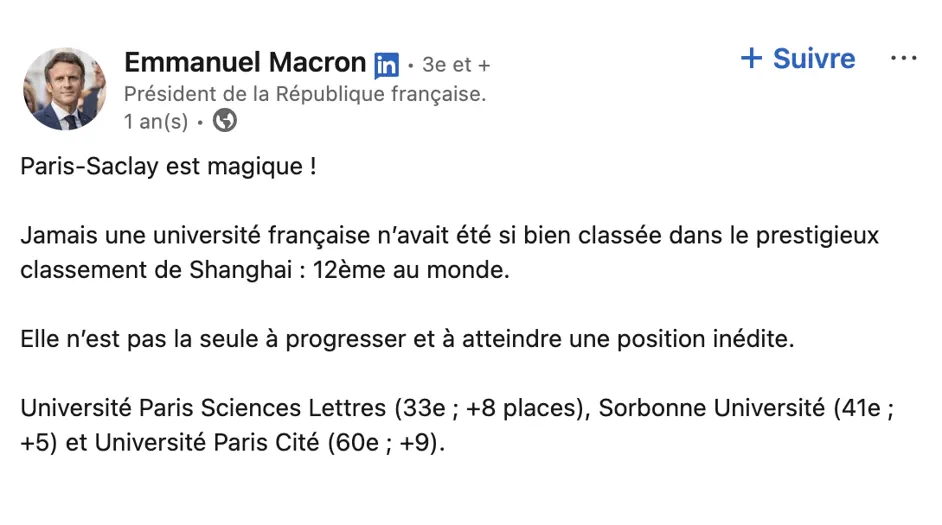Click the globe public visibility icon
Viewport: 942px width, 525px height.
click(x=226, y=121)
